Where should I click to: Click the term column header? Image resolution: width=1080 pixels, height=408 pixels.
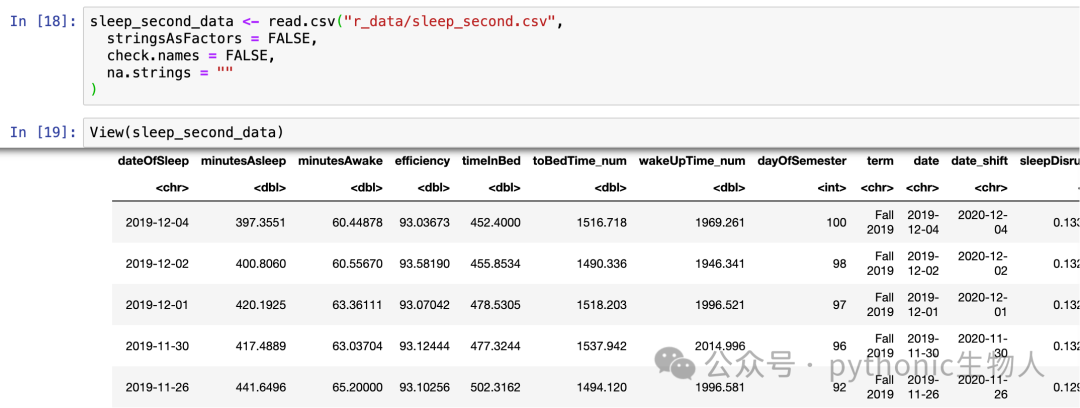click(x=880, y=161)
